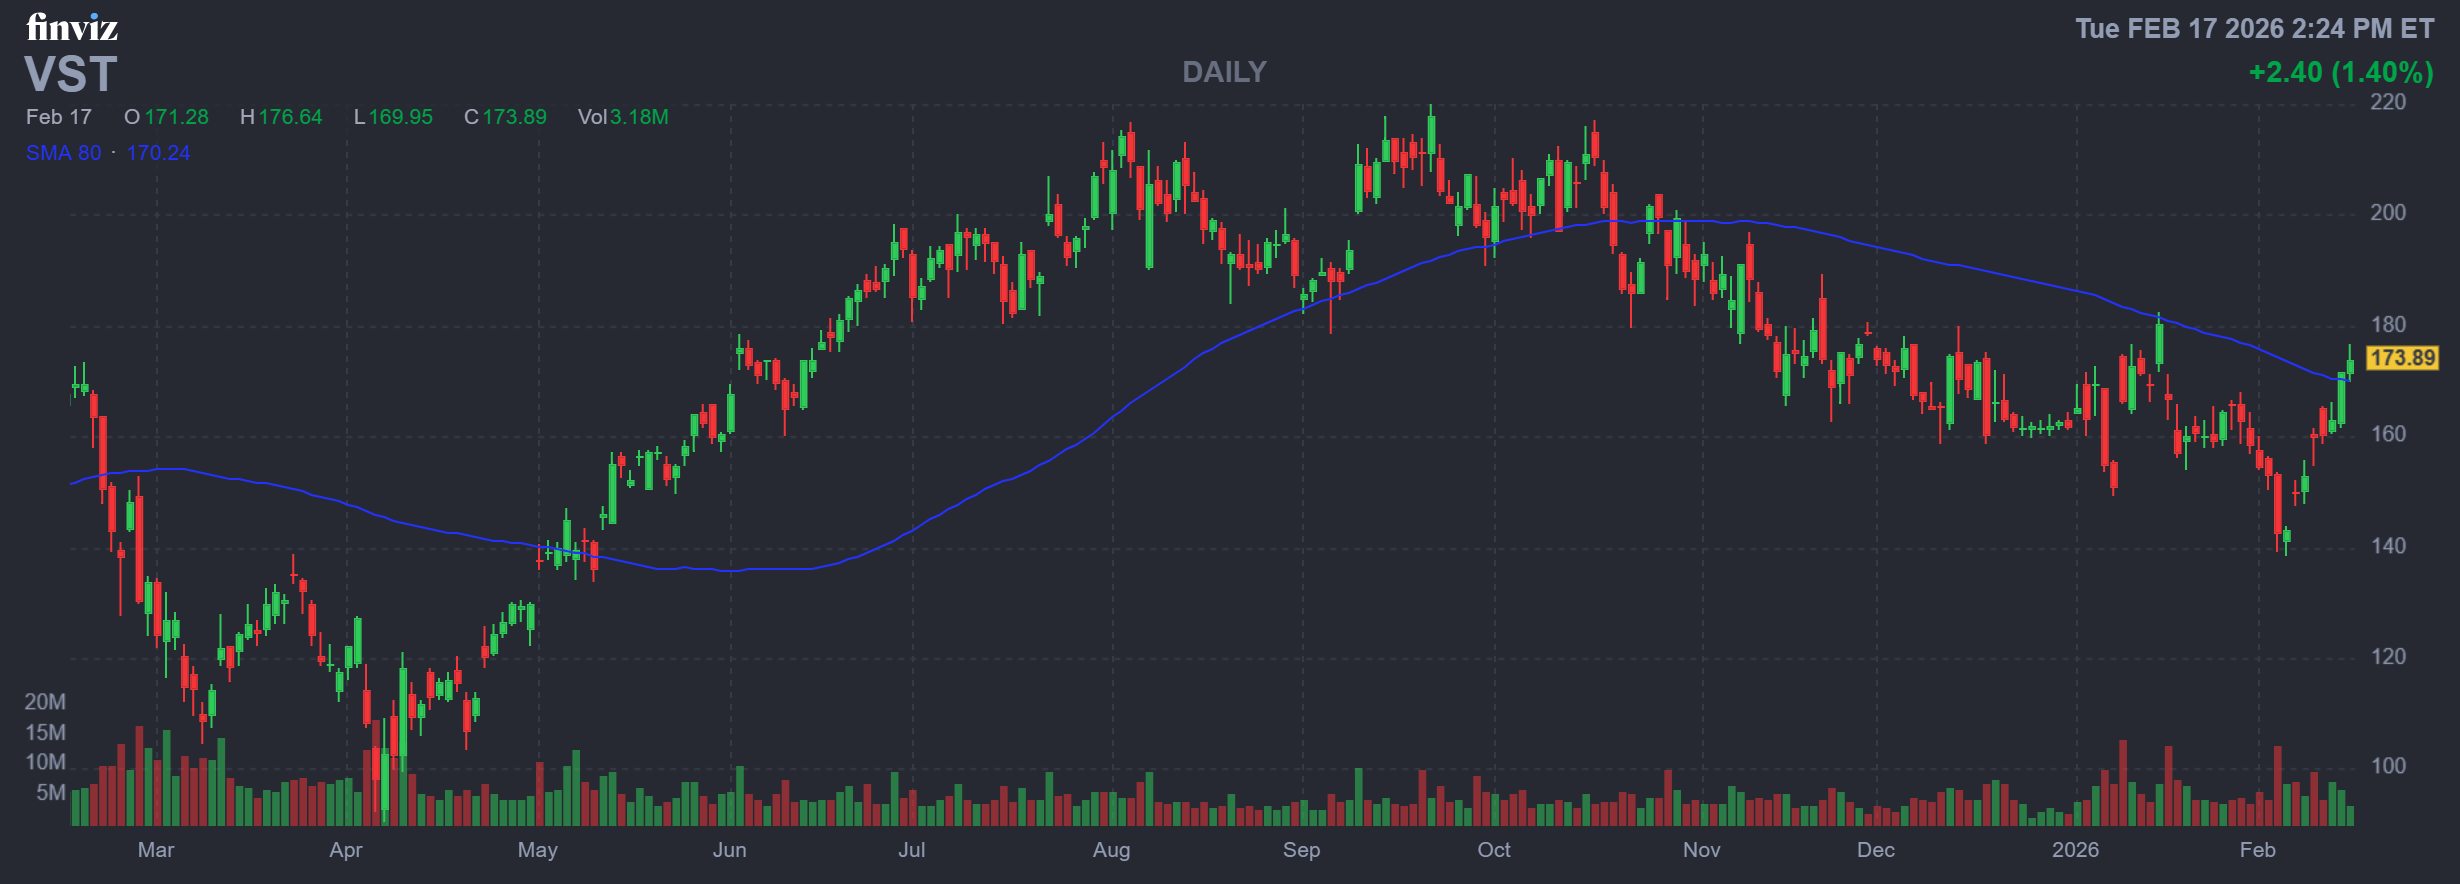Click the yellow 173.89 current price tag
The image size is (2460, 884).
coord(2402,358)
